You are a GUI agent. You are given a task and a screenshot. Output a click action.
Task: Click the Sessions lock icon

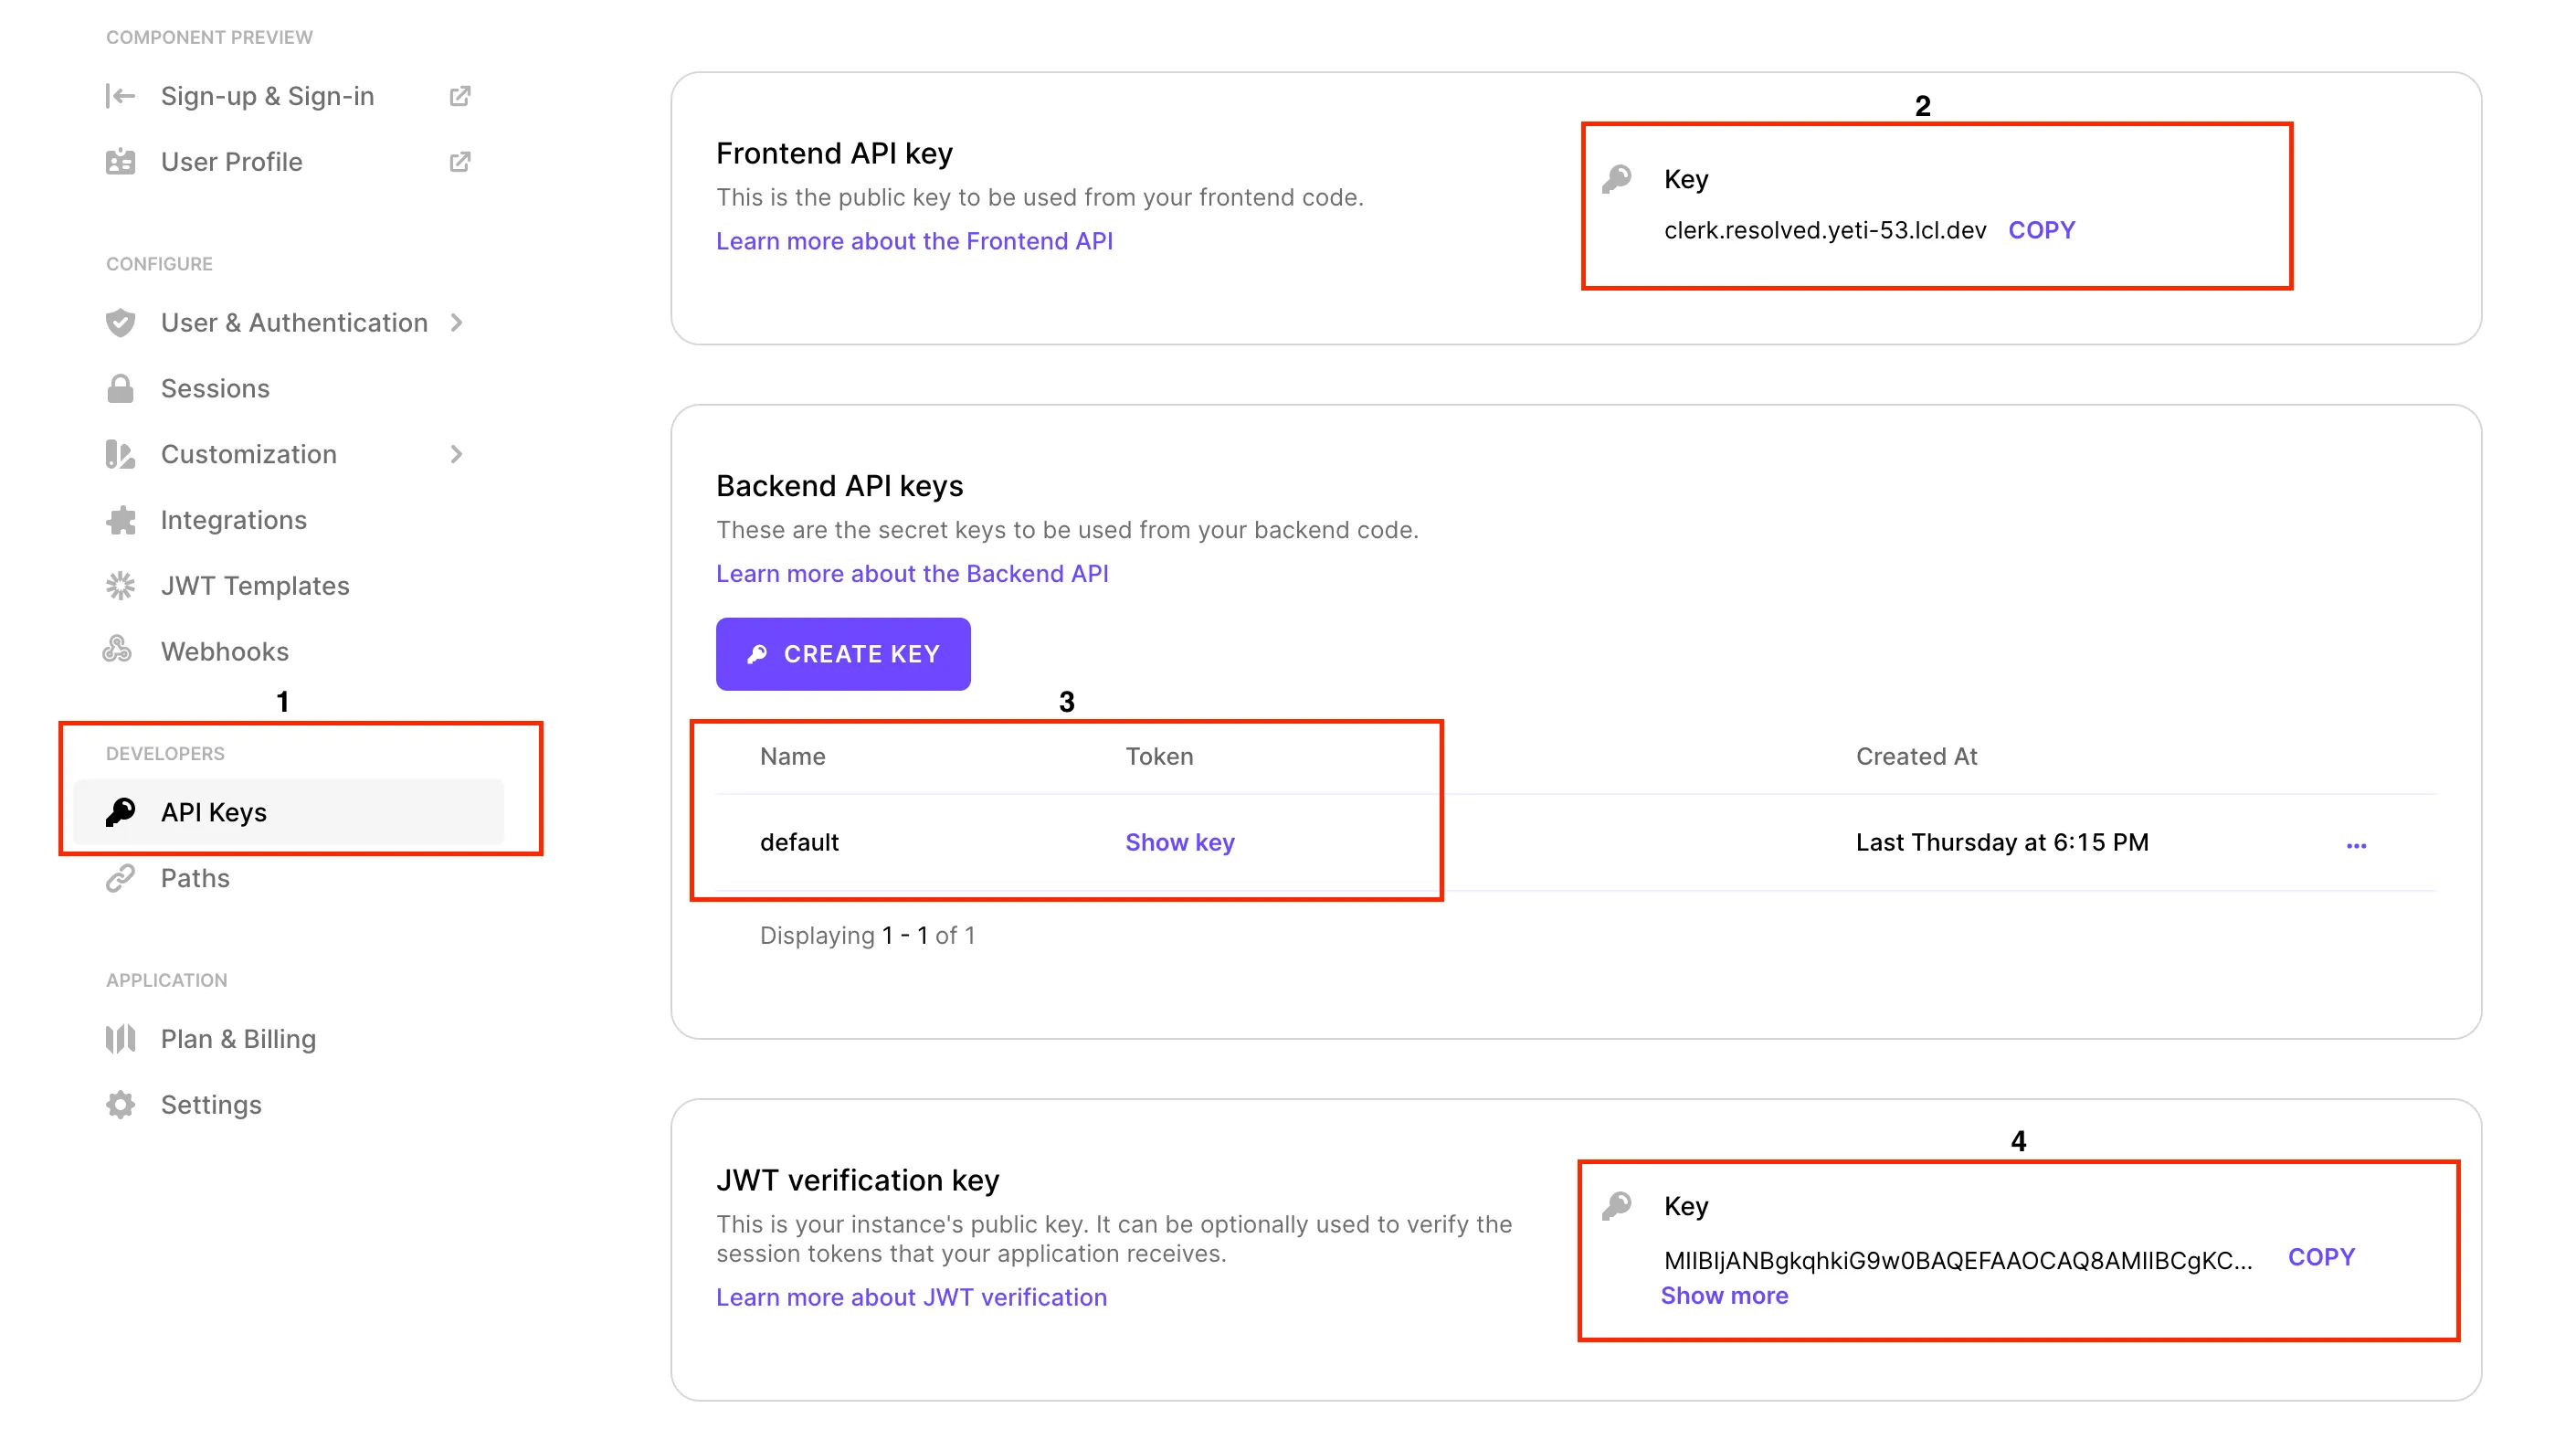tap(120, 388)
